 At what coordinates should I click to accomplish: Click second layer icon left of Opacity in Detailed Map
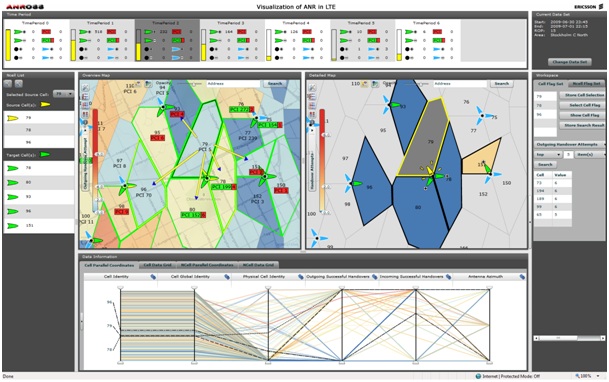coord(375,84)
